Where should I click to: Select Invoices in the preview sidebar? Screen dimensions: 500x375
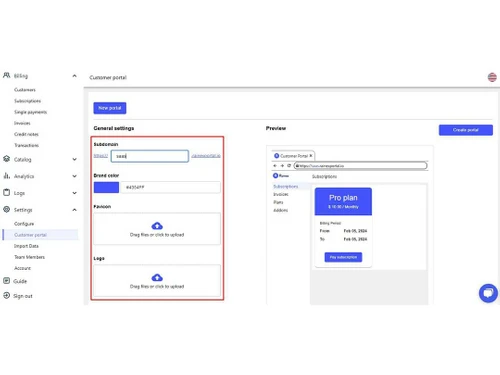coord(281,194)
